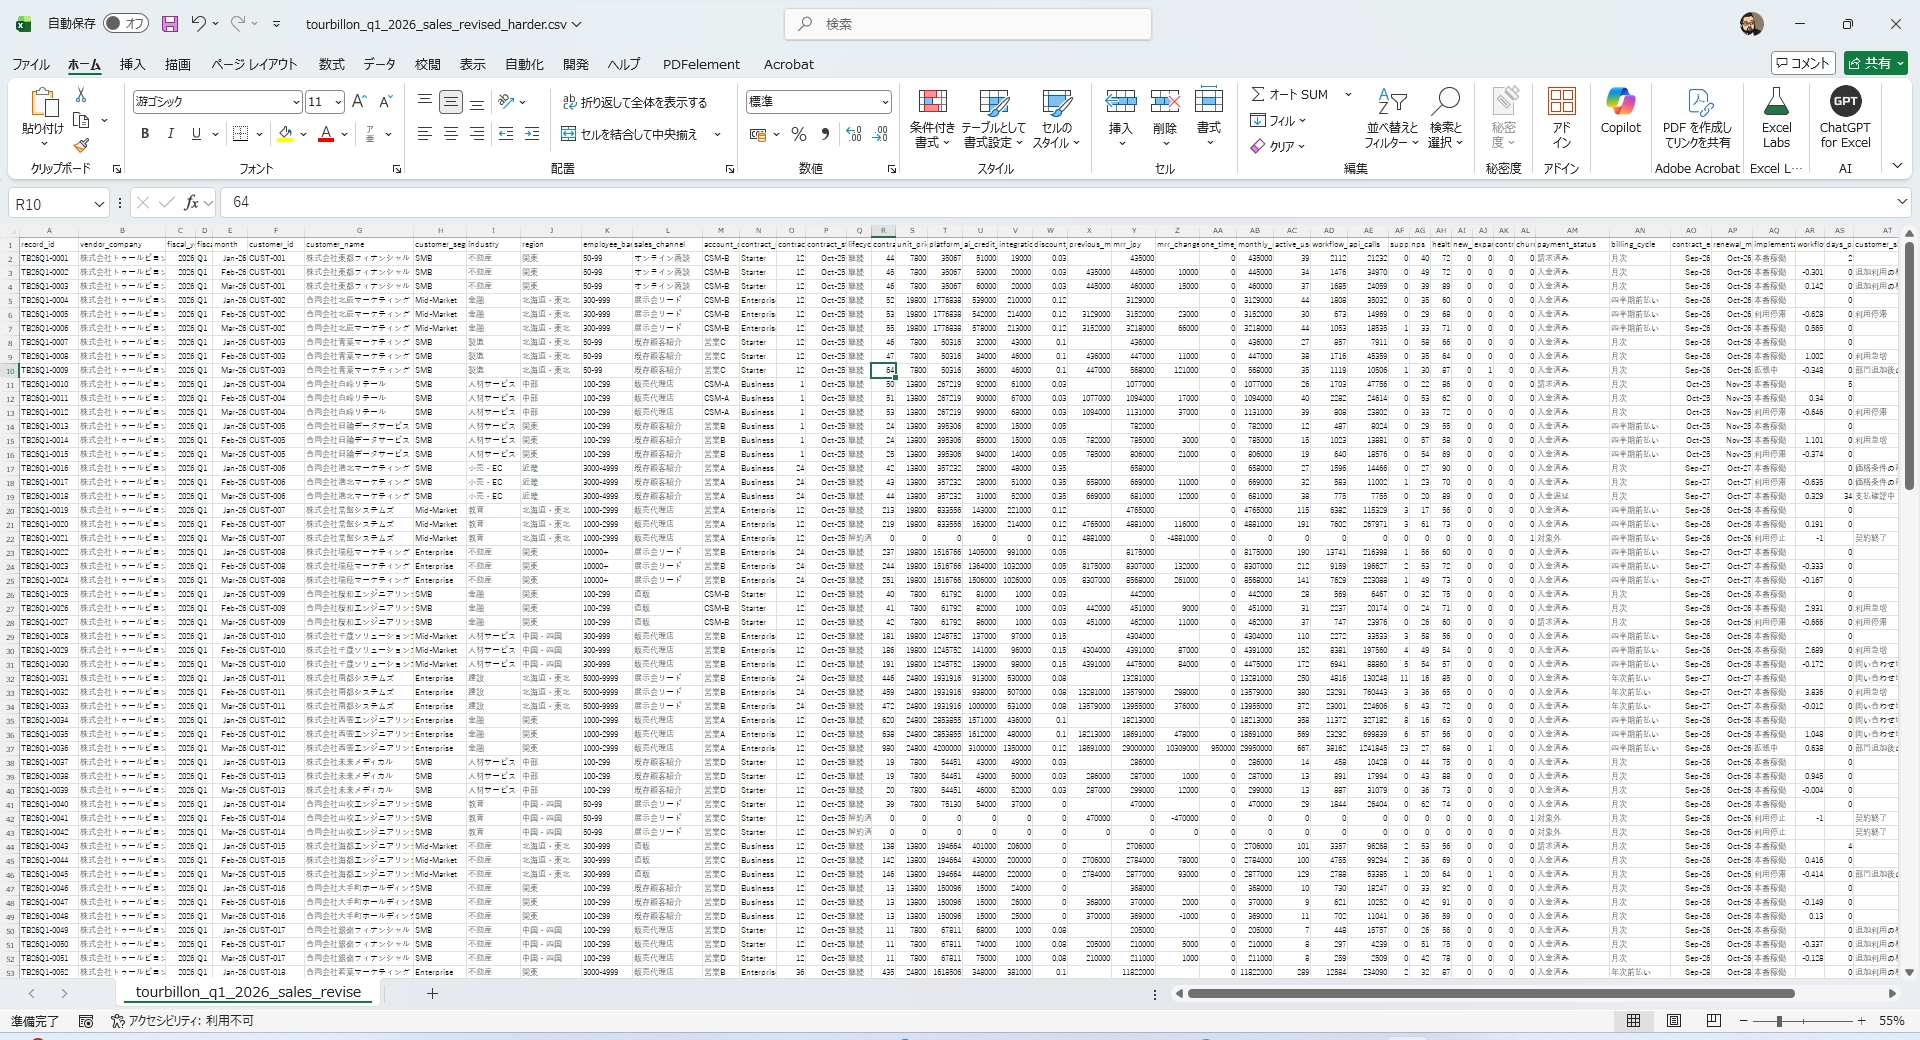Apply comma style format

point(825,134)
